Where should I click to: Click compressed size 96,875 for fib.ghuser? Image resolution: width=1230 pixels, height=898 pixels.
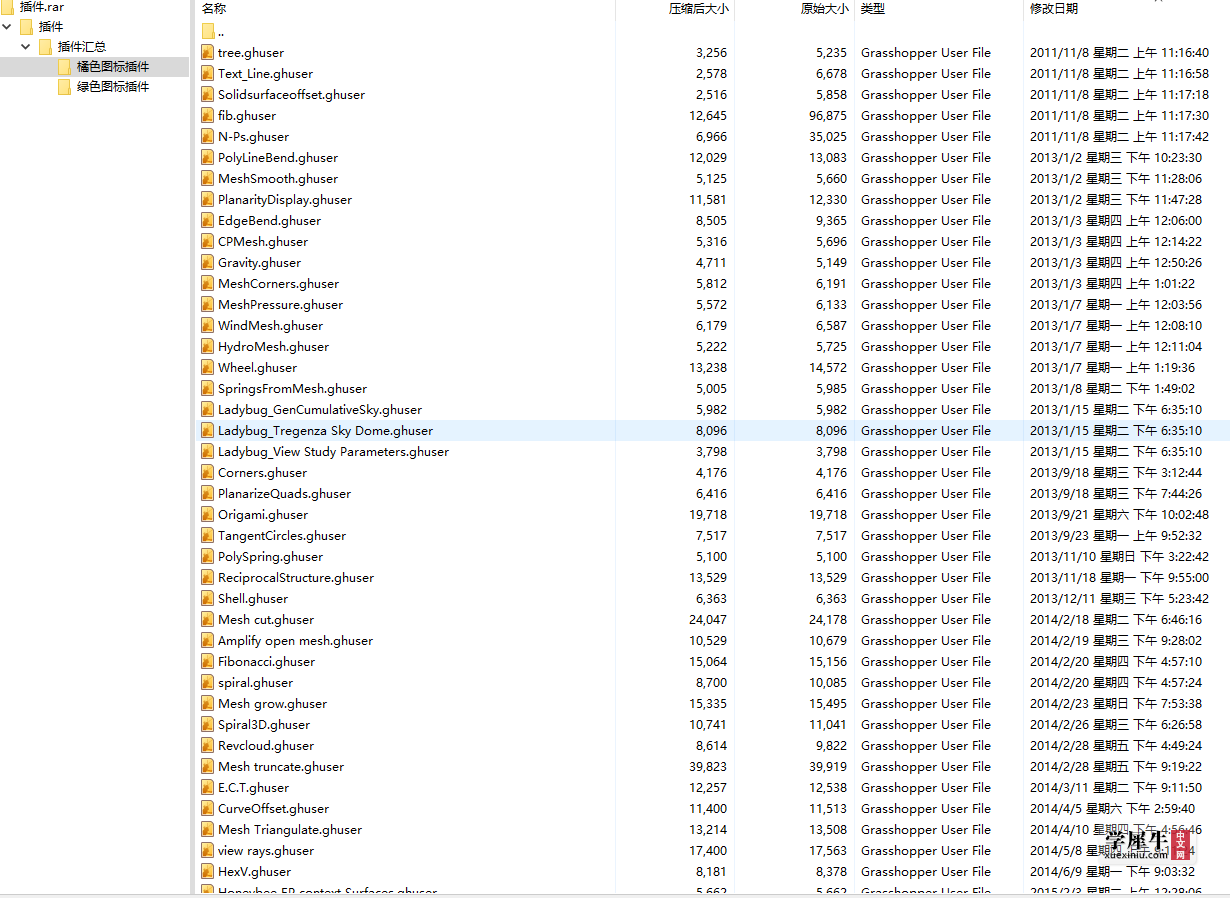[830, 115]
